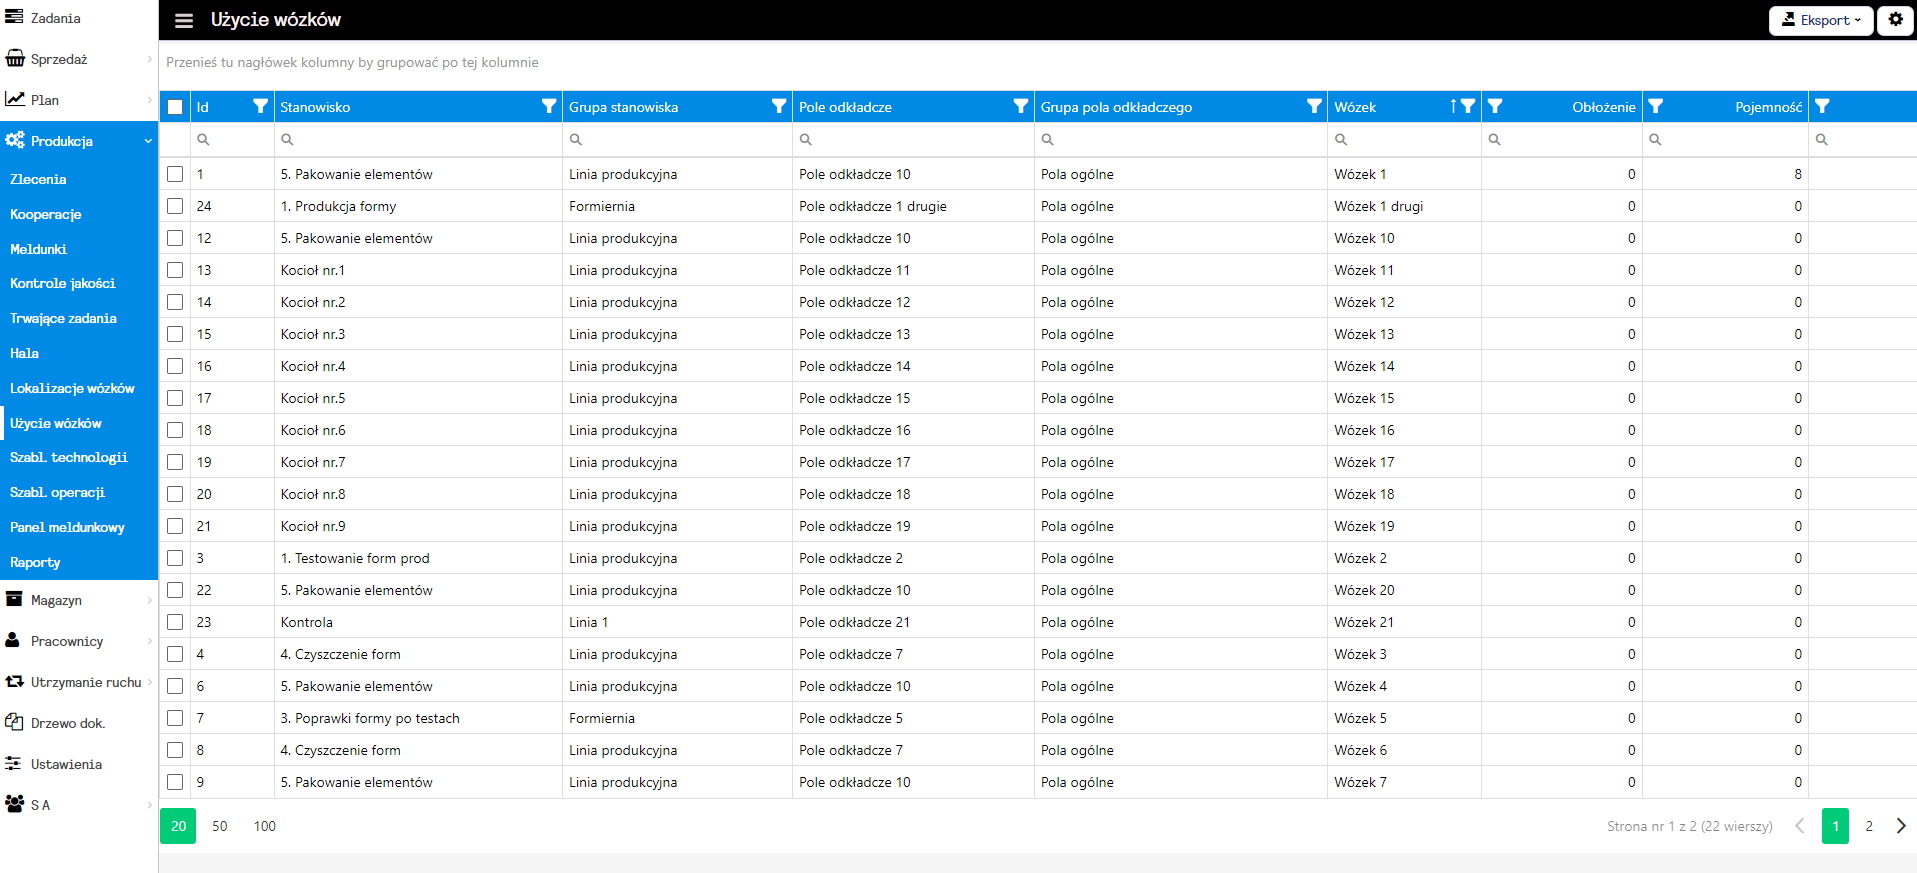Go to page 2 of the table
This screenshot has height=873, width=1917.
click(1868, 826)
